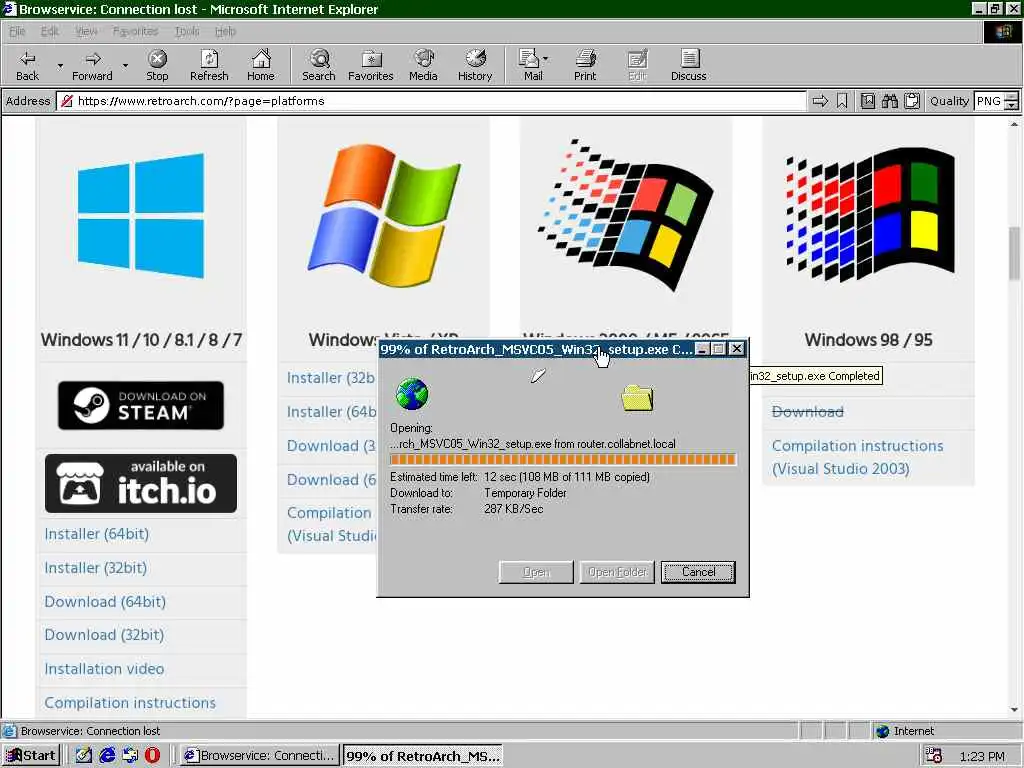Click into the Address URL field
Image resolution: width=1024 pixels, height=768 pixels.
tap(431, 101)
